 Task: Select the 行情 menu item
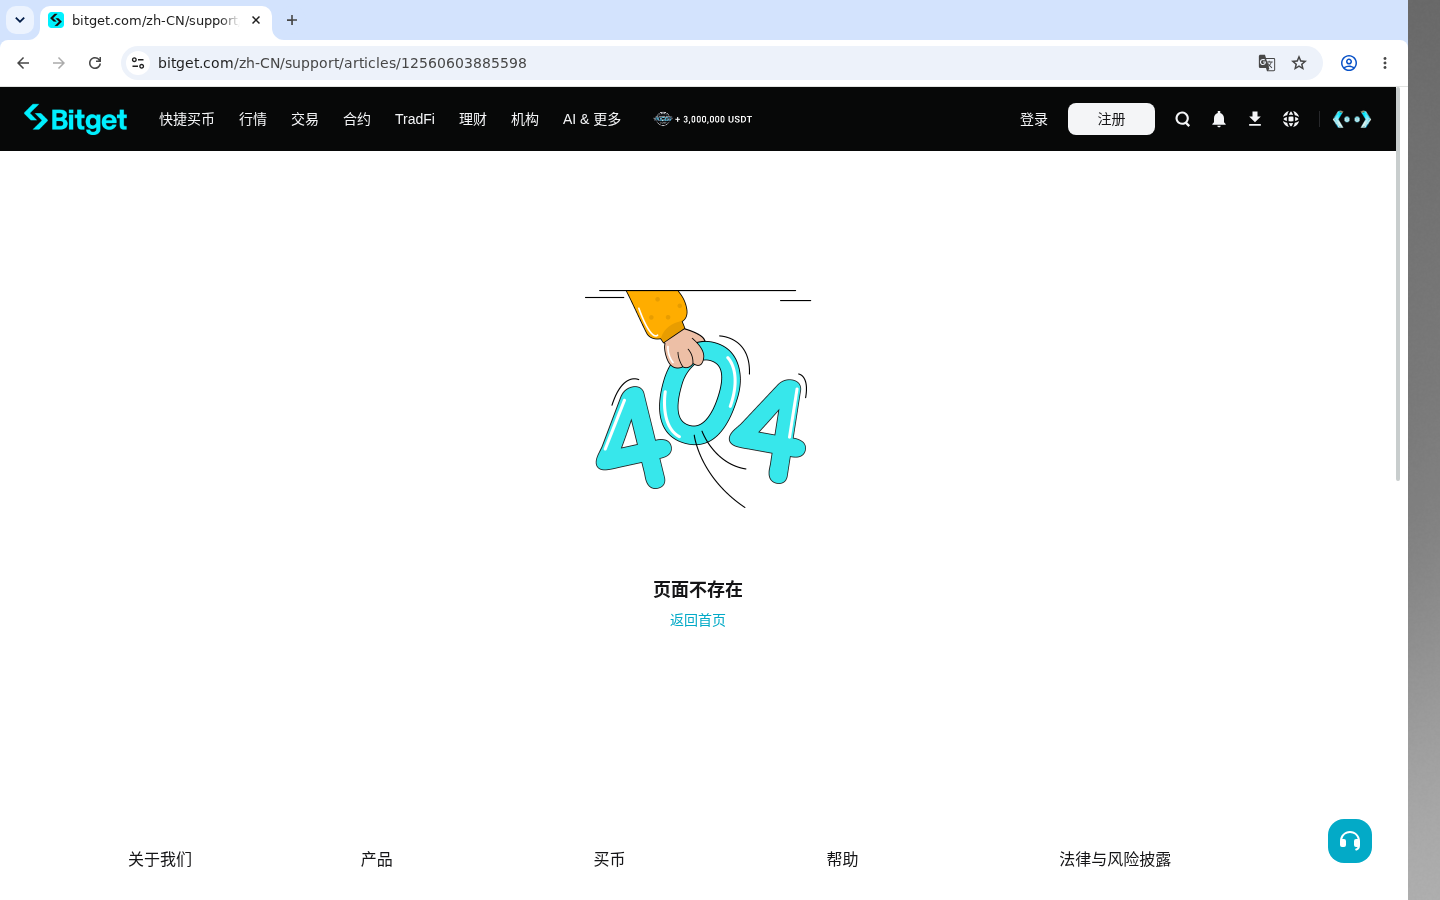pyautogui.click(x=253, y=119)
